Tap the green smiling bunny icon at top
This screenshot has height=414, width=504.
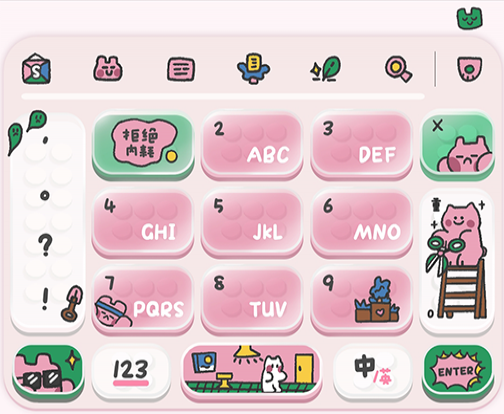469,18
